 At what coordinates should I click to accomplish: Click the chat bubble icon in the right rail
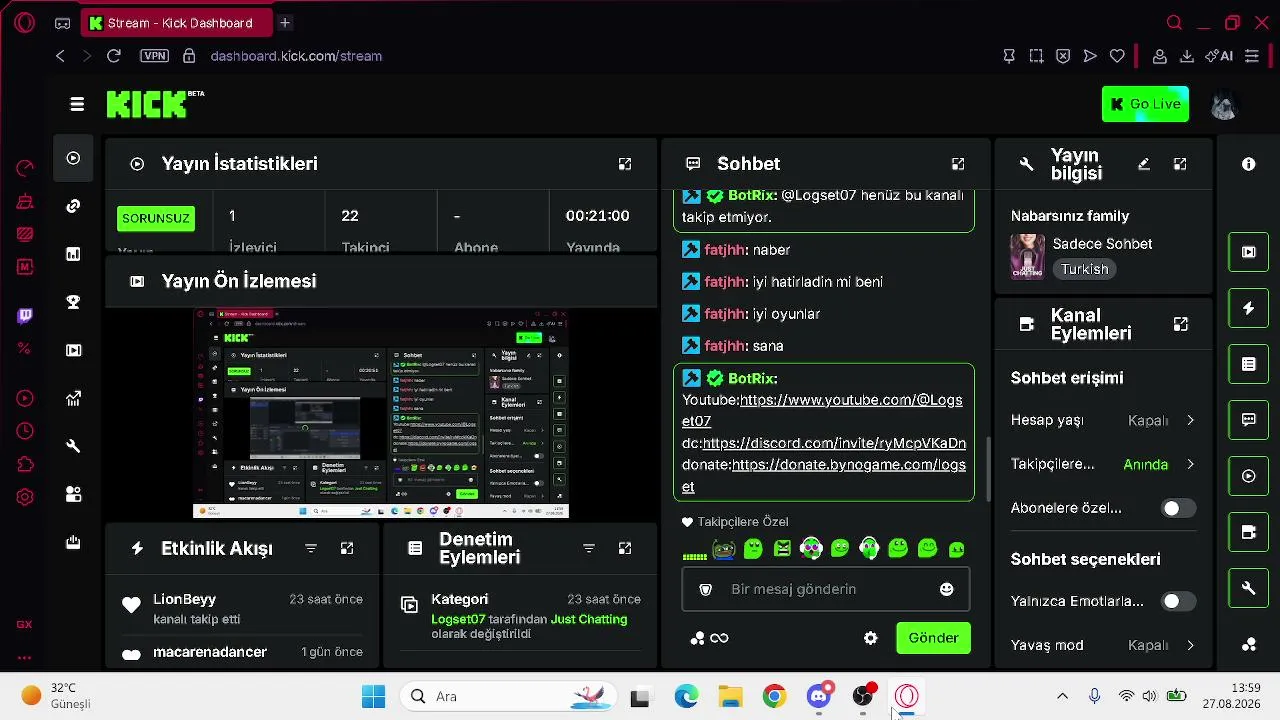(1248, 420)
